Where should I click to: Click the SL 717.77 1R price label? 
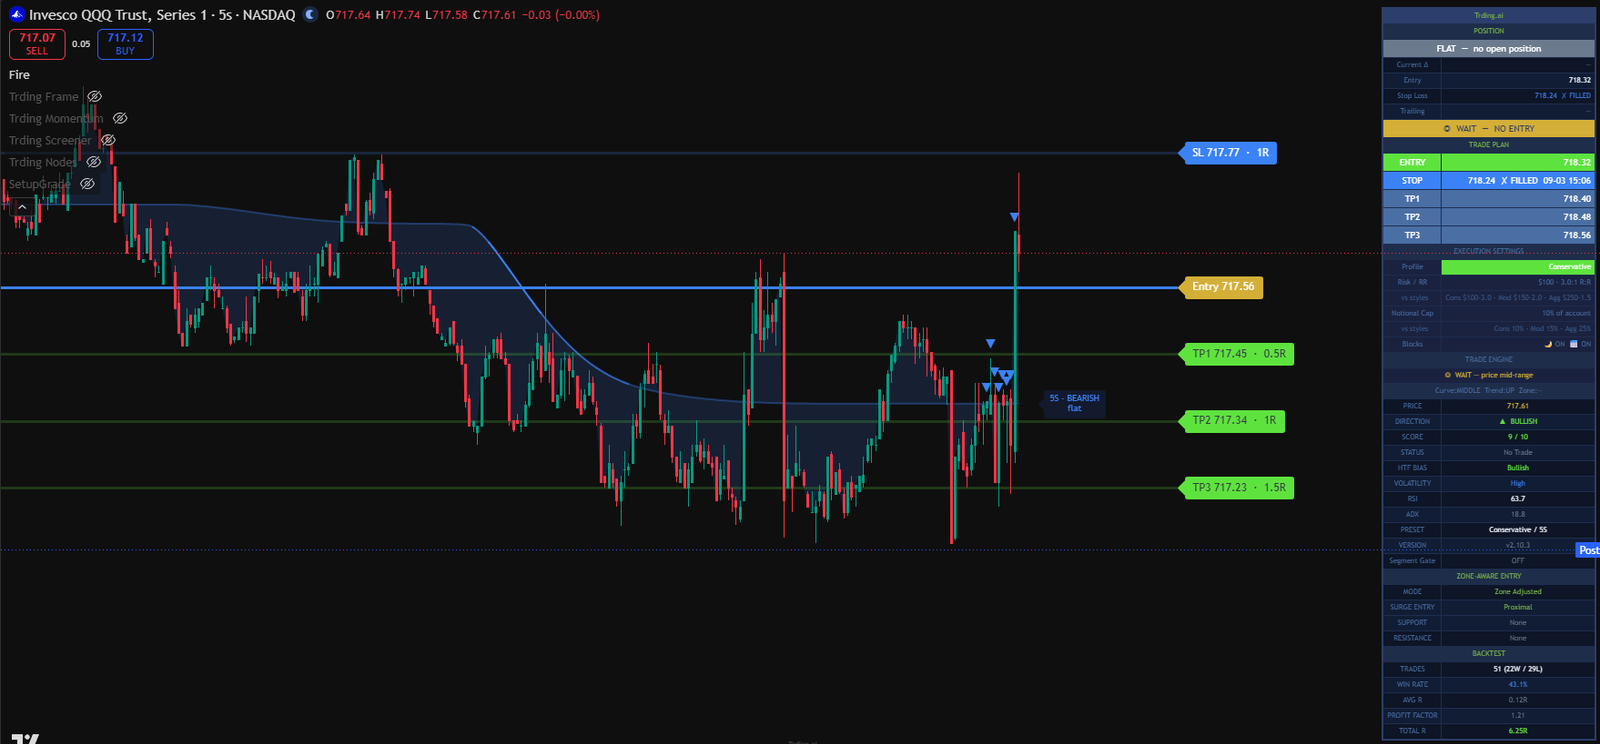click(1229, 153)
